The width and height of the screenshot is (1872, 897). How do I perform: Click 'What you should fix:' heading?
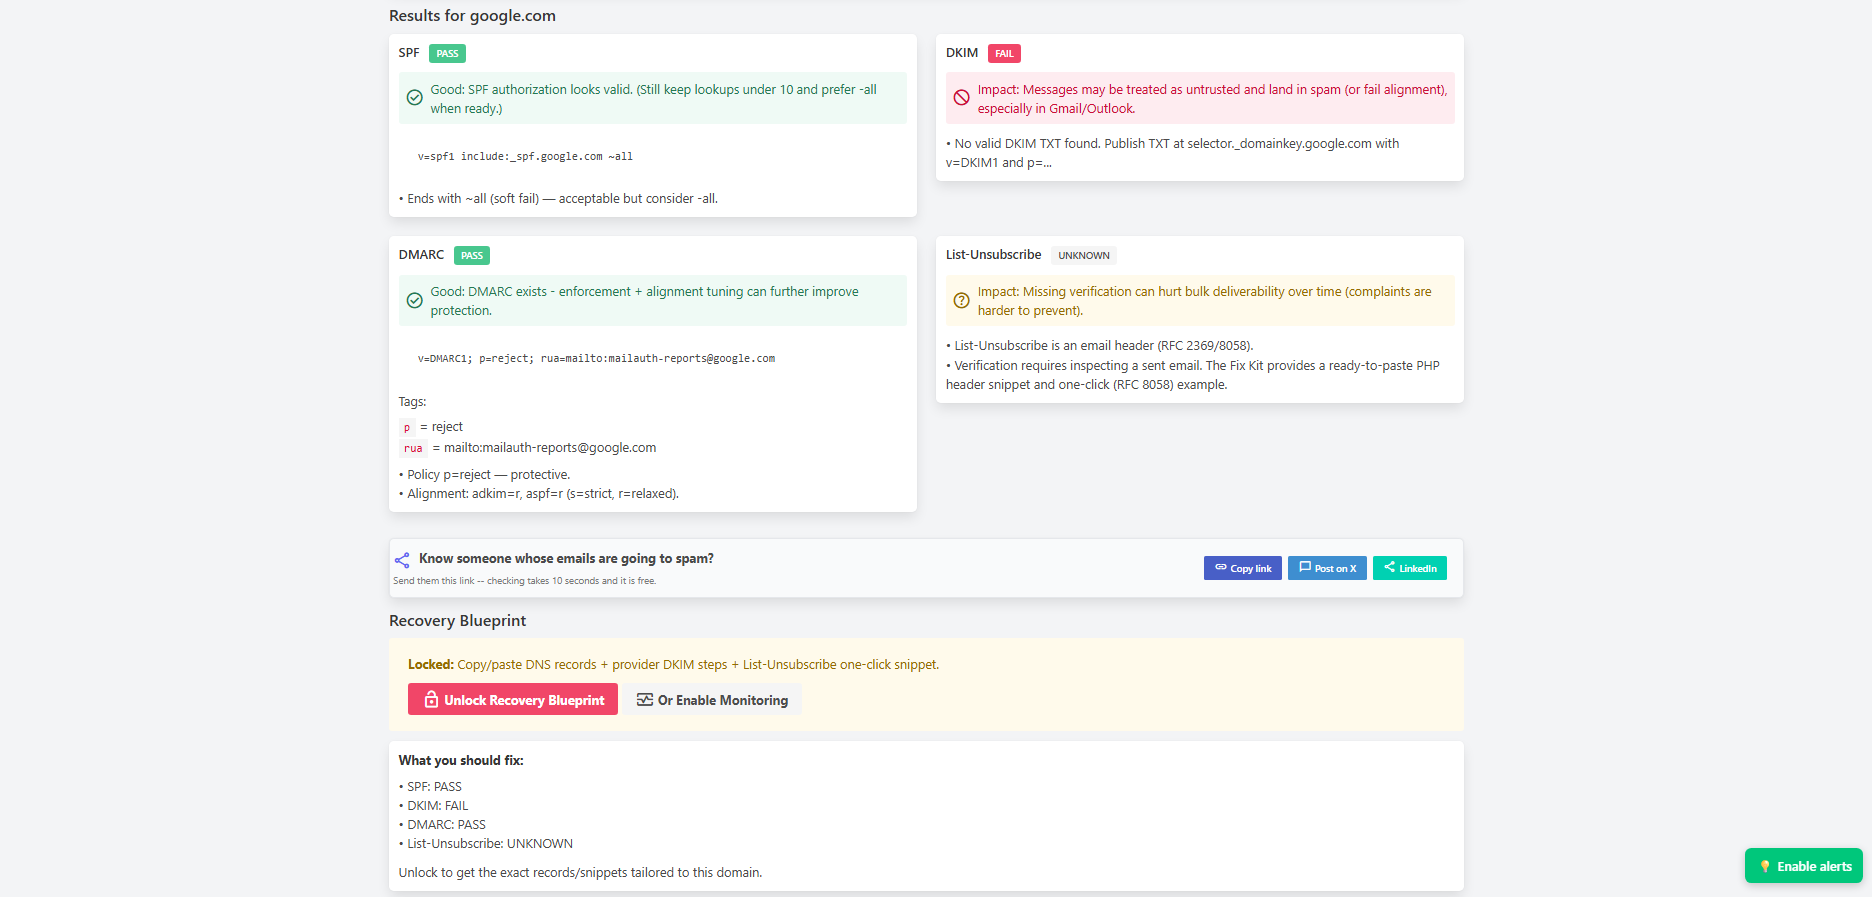tap(461, 761)
